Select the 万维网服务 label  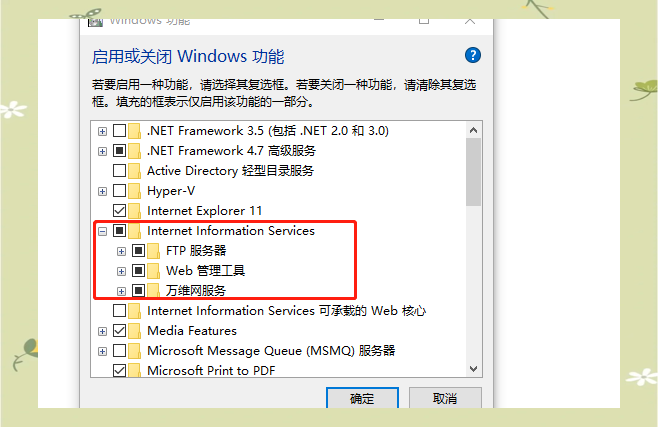(196, 290)
